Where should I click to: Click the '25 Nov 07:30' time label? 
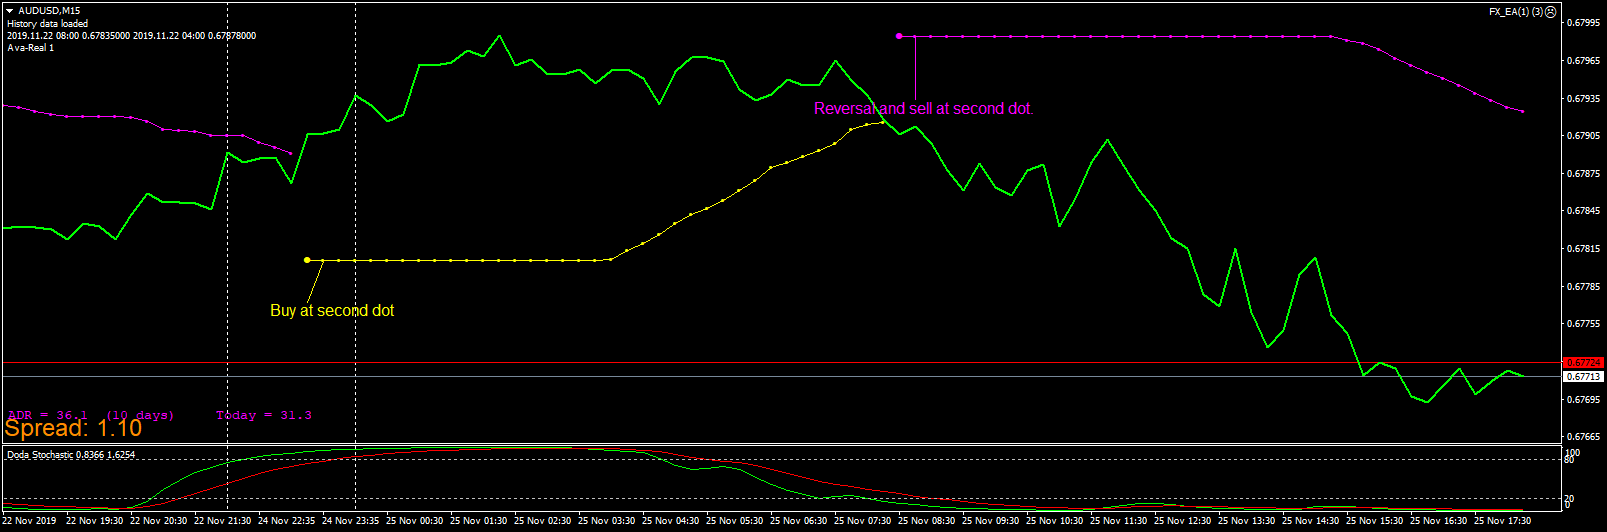click(863, 520)
